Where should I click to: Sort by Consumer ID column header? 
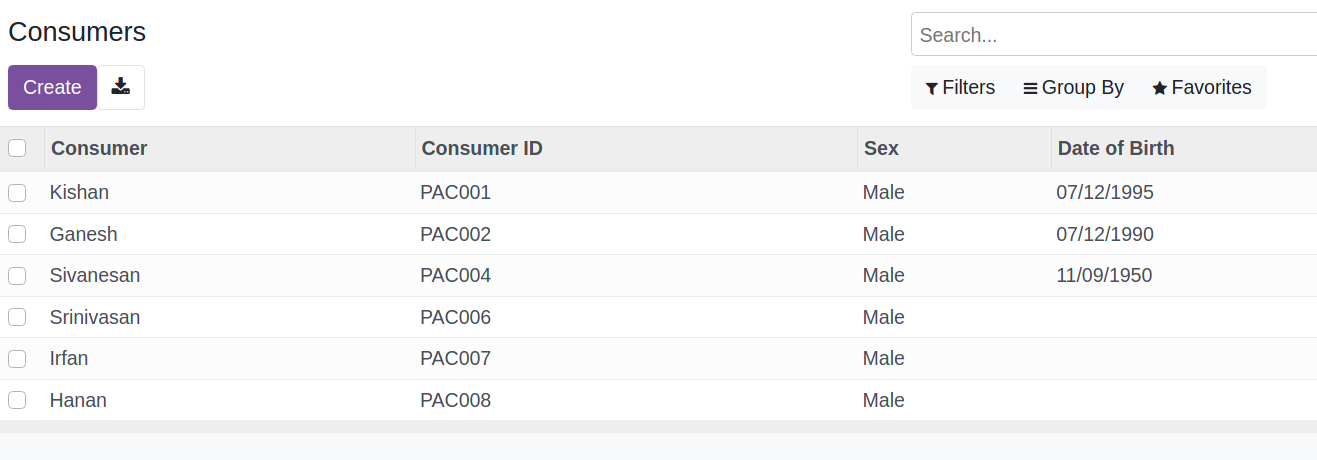pyautogui.click(x=482, y=148)
